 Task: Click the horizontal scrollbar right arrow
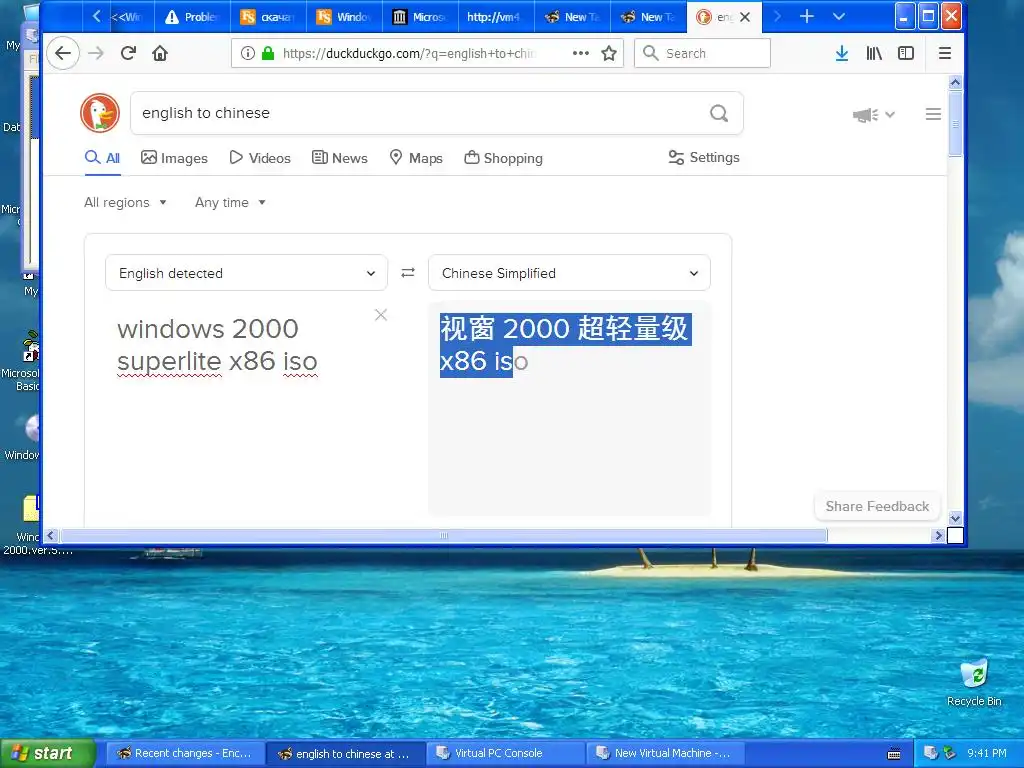pos(938,536)
